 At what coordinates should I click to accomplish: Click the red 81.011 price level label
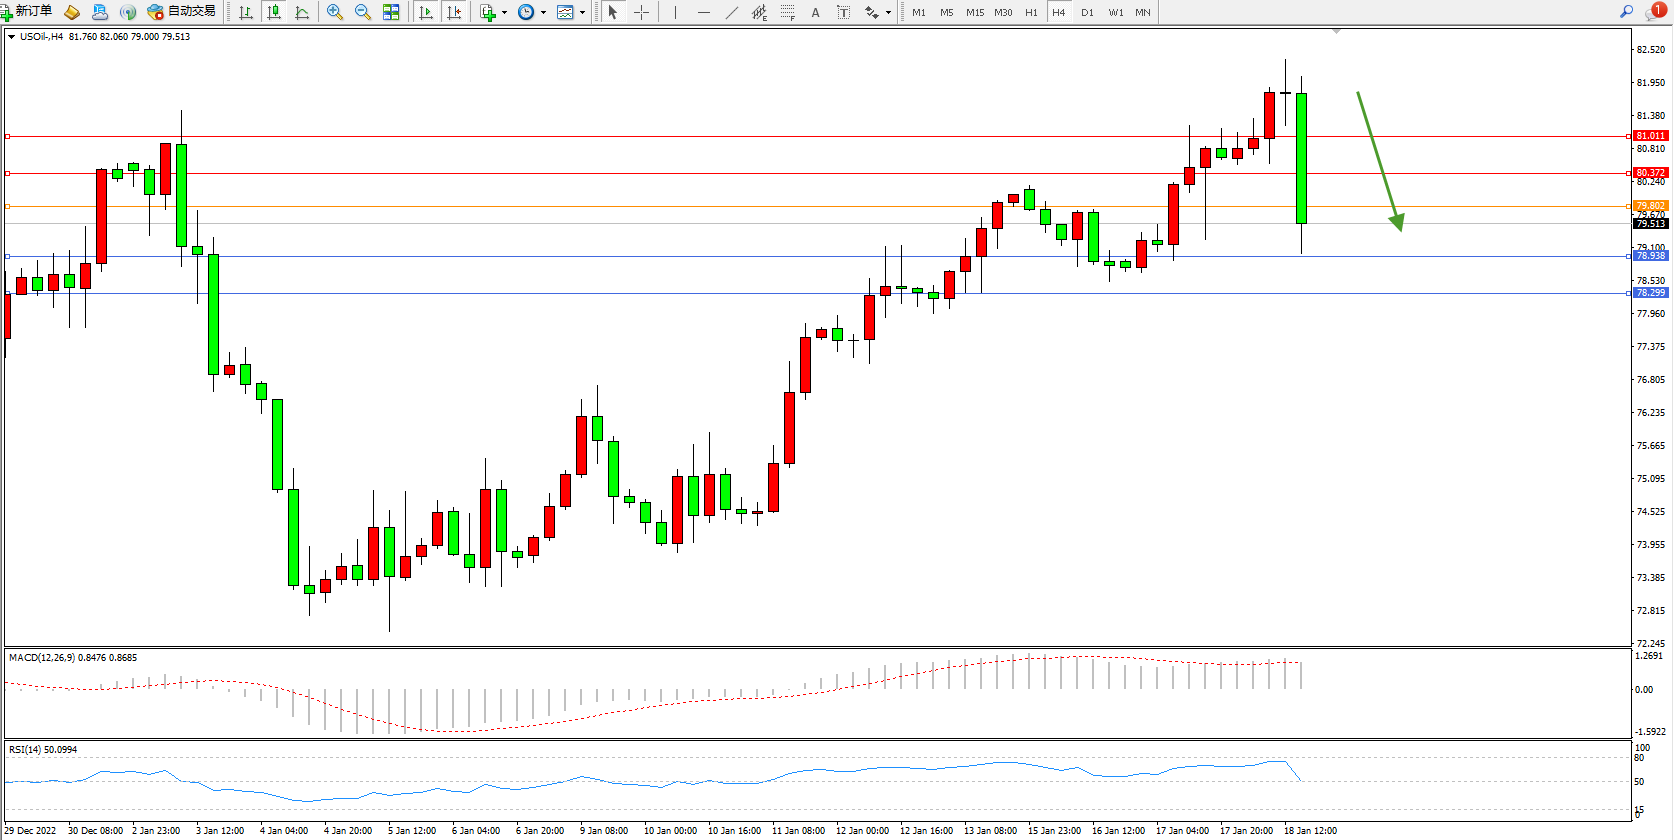[1650, 136]
